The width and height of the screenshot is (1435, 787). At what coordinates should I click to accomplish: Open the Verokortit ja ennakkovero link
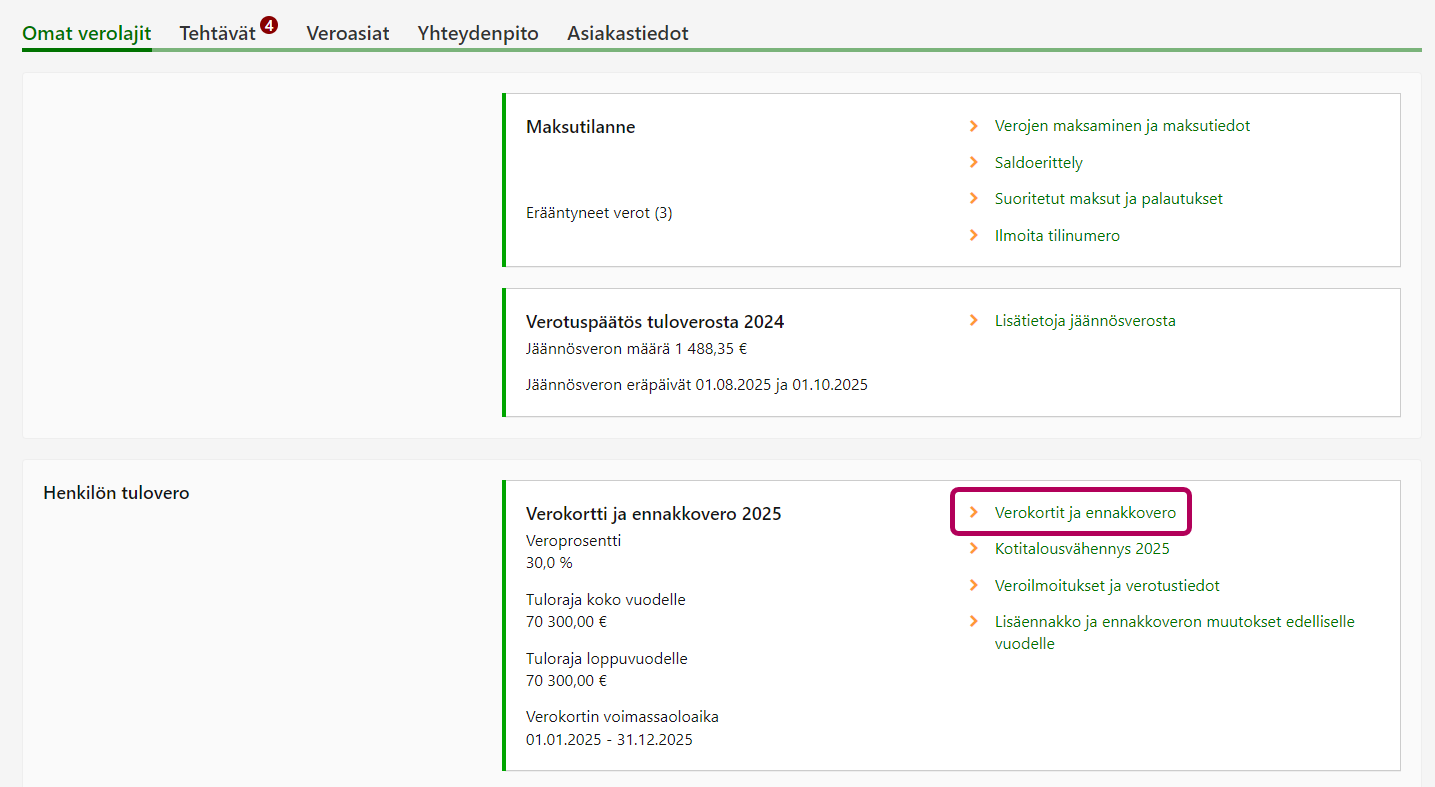(1085, 512)
